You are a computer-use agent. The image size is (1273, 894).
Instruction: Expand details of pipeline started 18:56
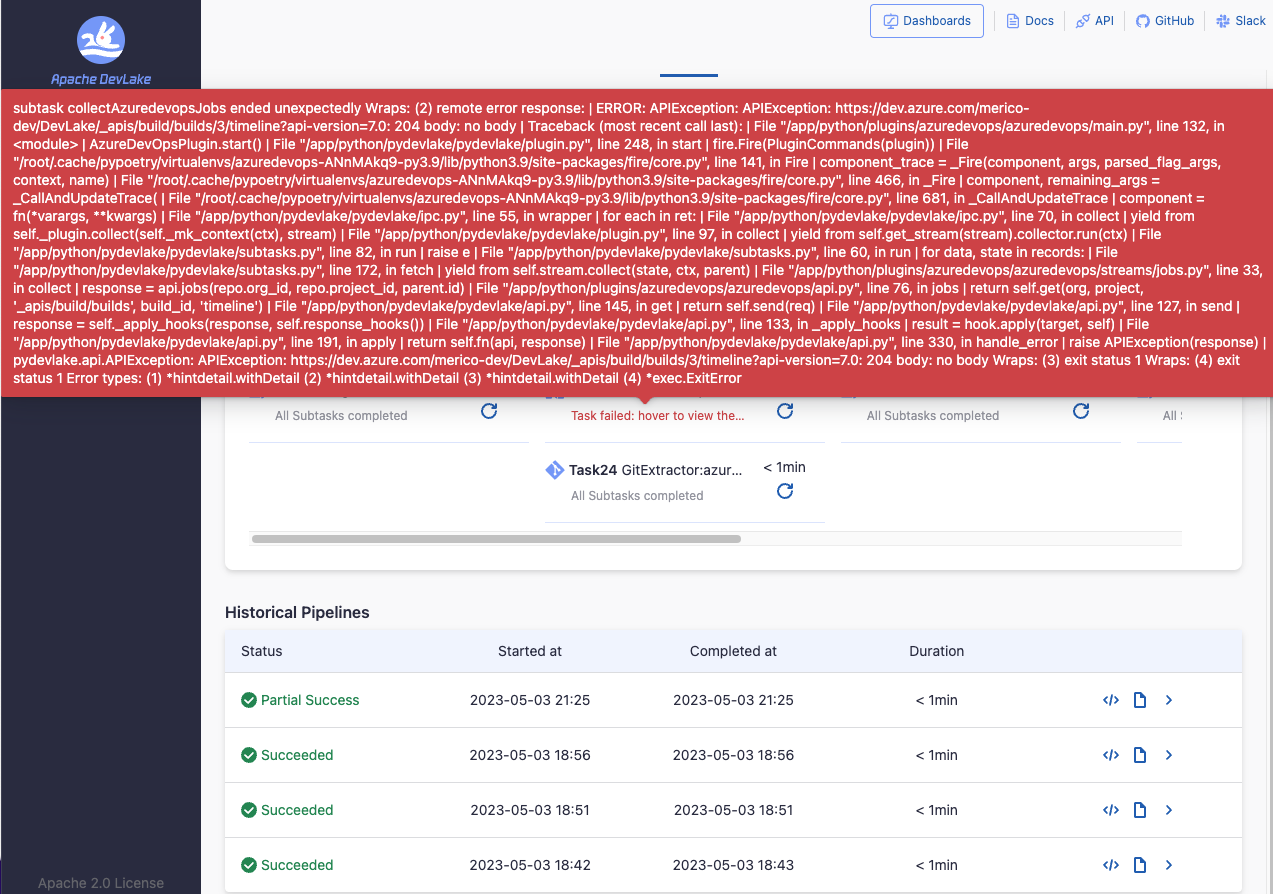[x=1169, y=755]
